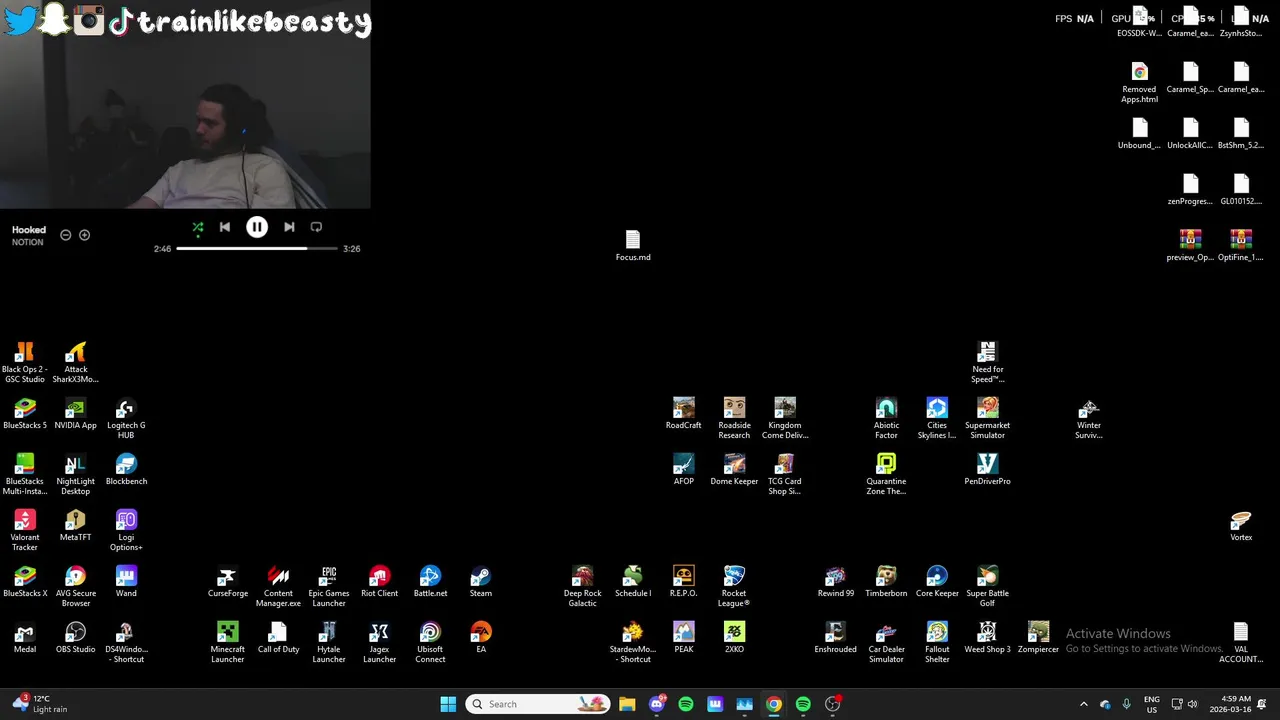
Task: Open the Epic Games Launcher shortcut
Action: tap(329, 586)
